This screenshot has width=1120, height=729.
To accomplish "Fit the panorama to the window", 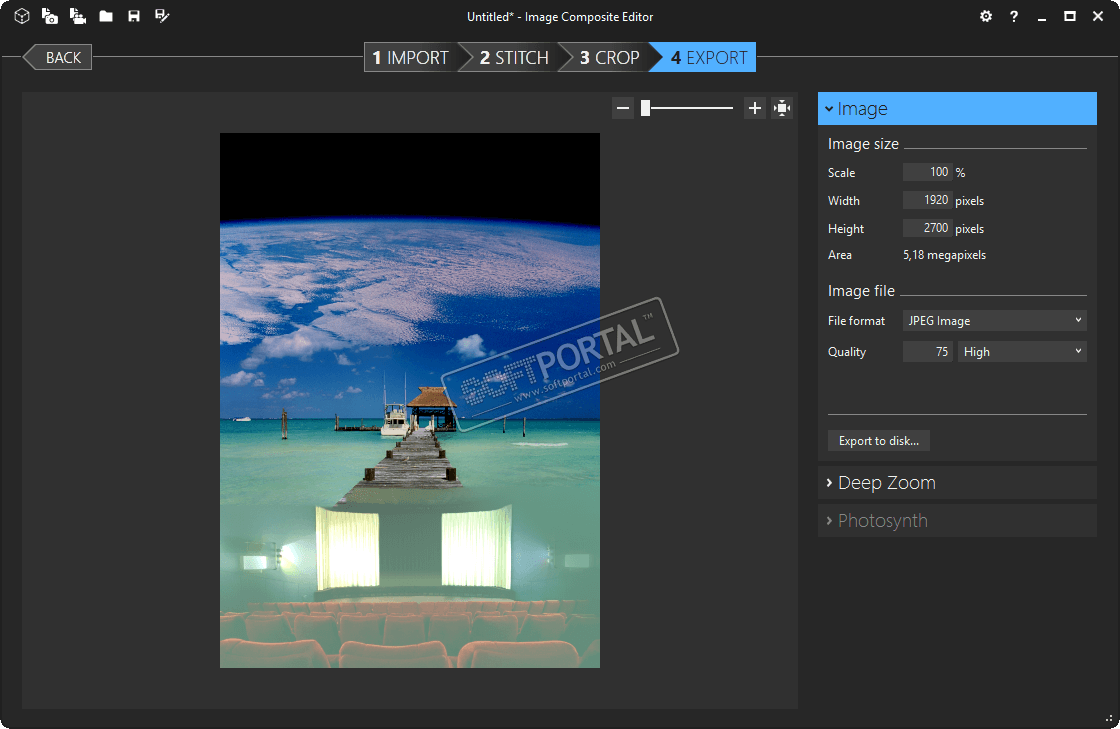I will pos(782,109).
